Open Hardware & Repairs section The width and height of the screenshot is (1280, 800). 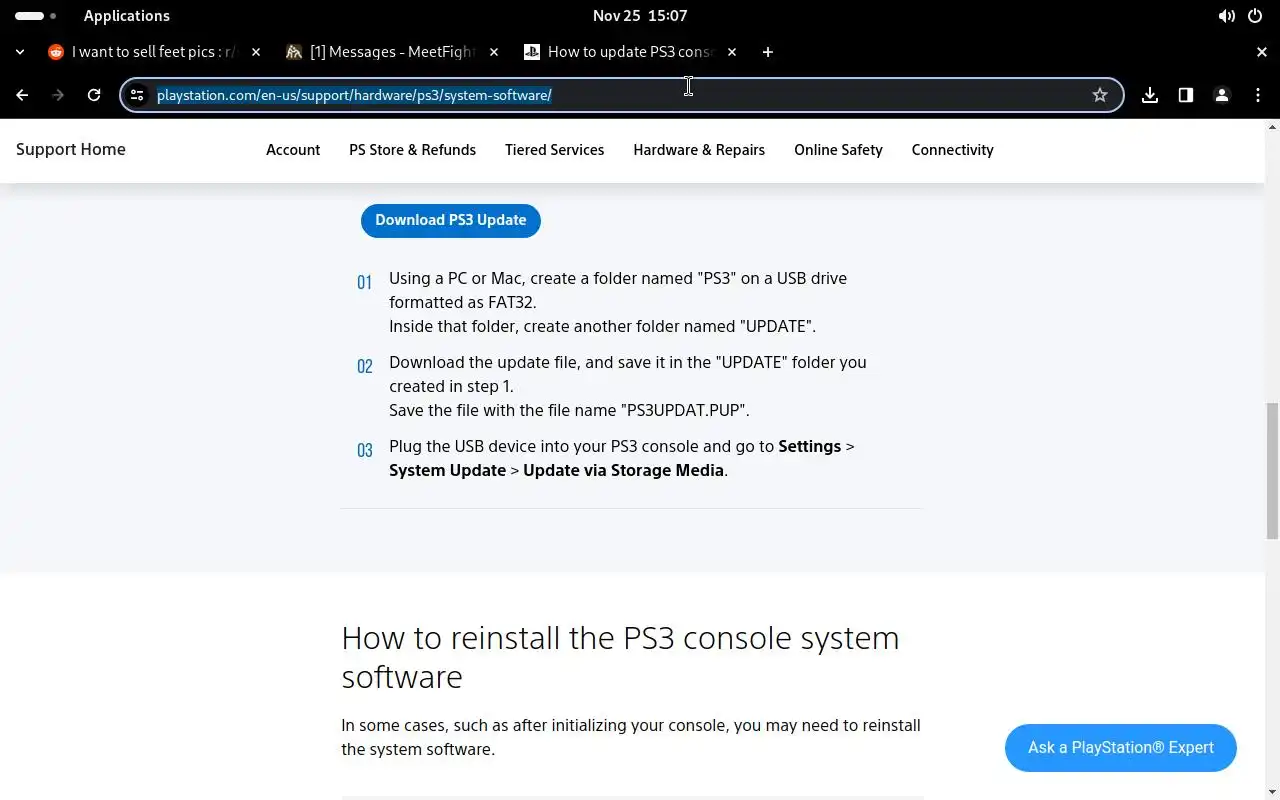tap(699, 150)
